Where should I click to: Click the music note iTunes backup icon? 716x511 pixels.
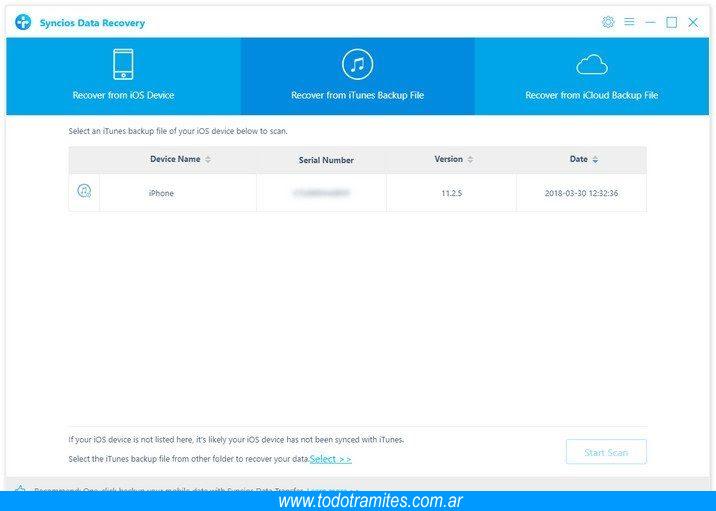click(x=357, y=64)
